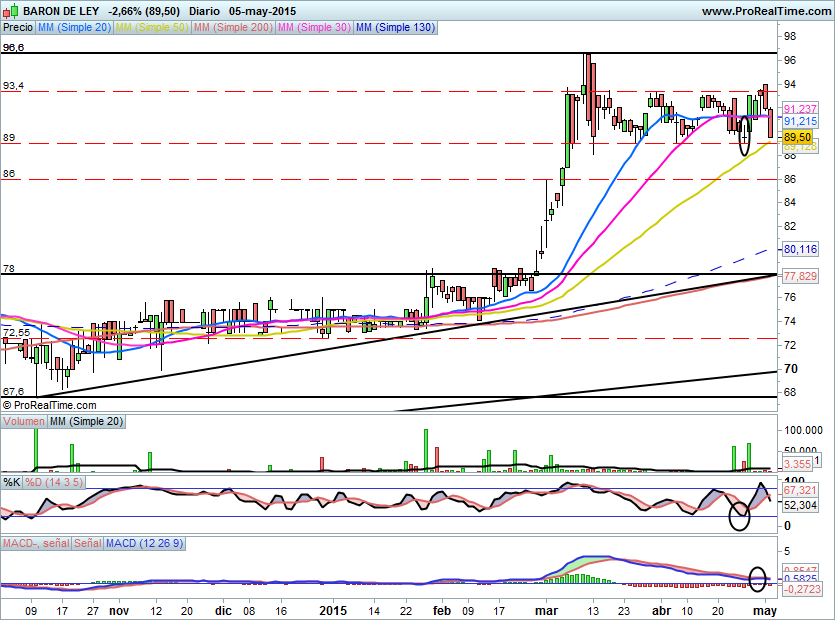Click the highlighted 89,50 current price tag
Screen dimensions: 835x620
click(x=797, y=137)
